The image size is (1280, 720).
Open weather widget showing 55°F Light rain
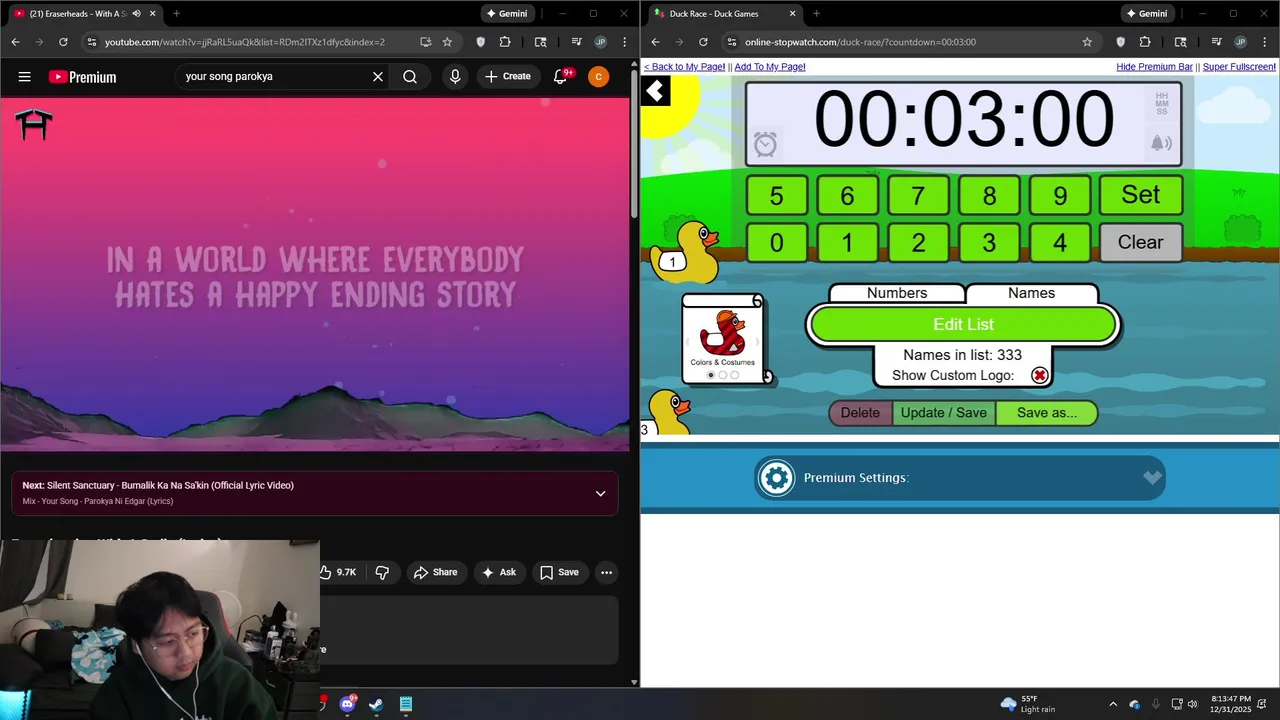pos(1027,704)
